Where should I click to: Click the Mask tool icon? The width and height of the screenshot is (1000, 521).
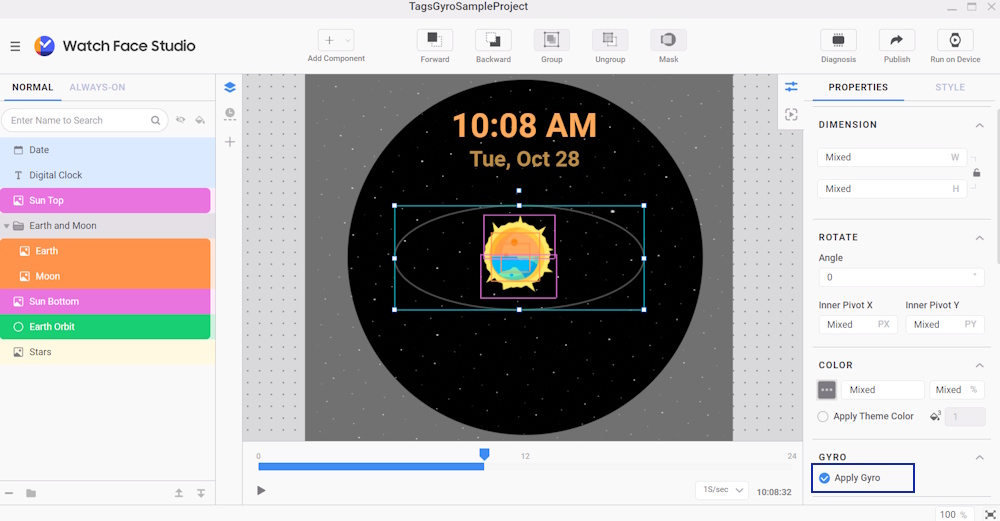pos(668,40)
